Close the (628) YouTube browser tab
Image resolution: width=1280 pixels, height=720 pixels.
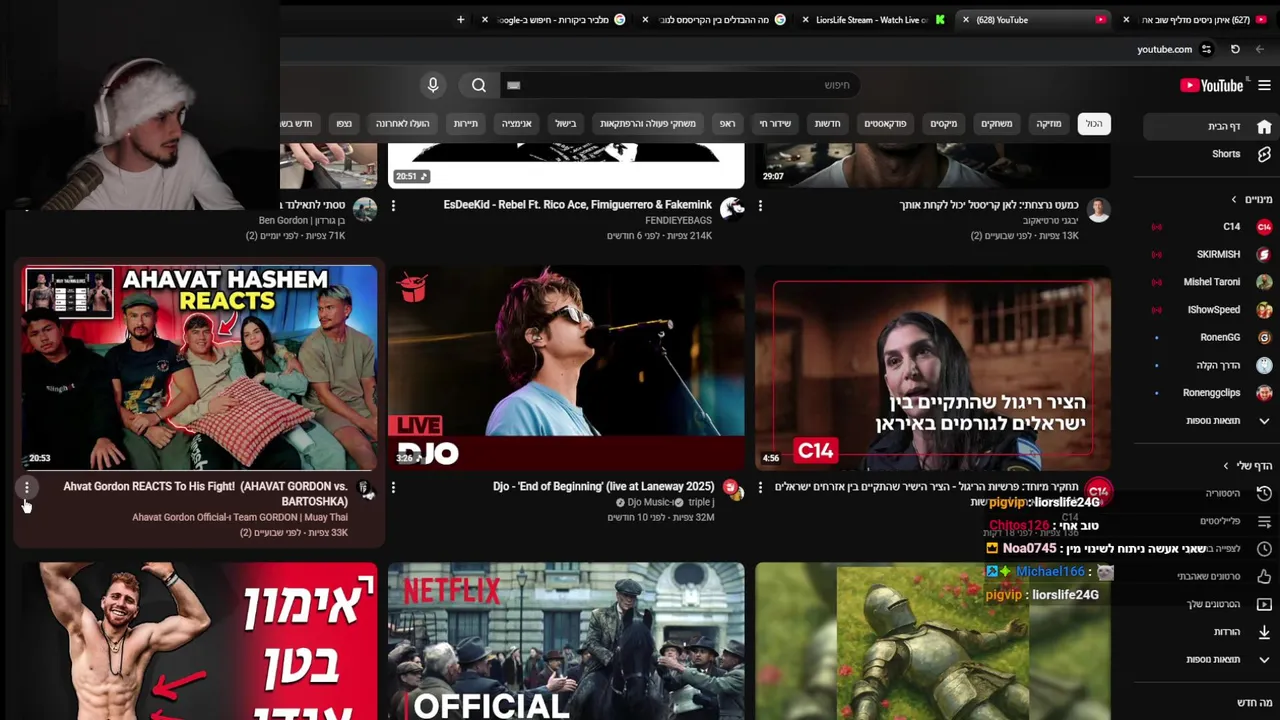[966, 20]
